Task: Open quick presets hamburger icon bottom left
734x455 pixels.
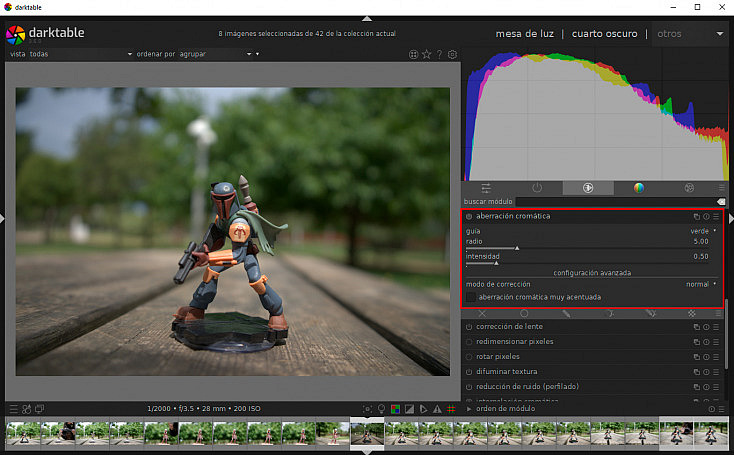Action: pyautogui.click(x=14, y=409)
